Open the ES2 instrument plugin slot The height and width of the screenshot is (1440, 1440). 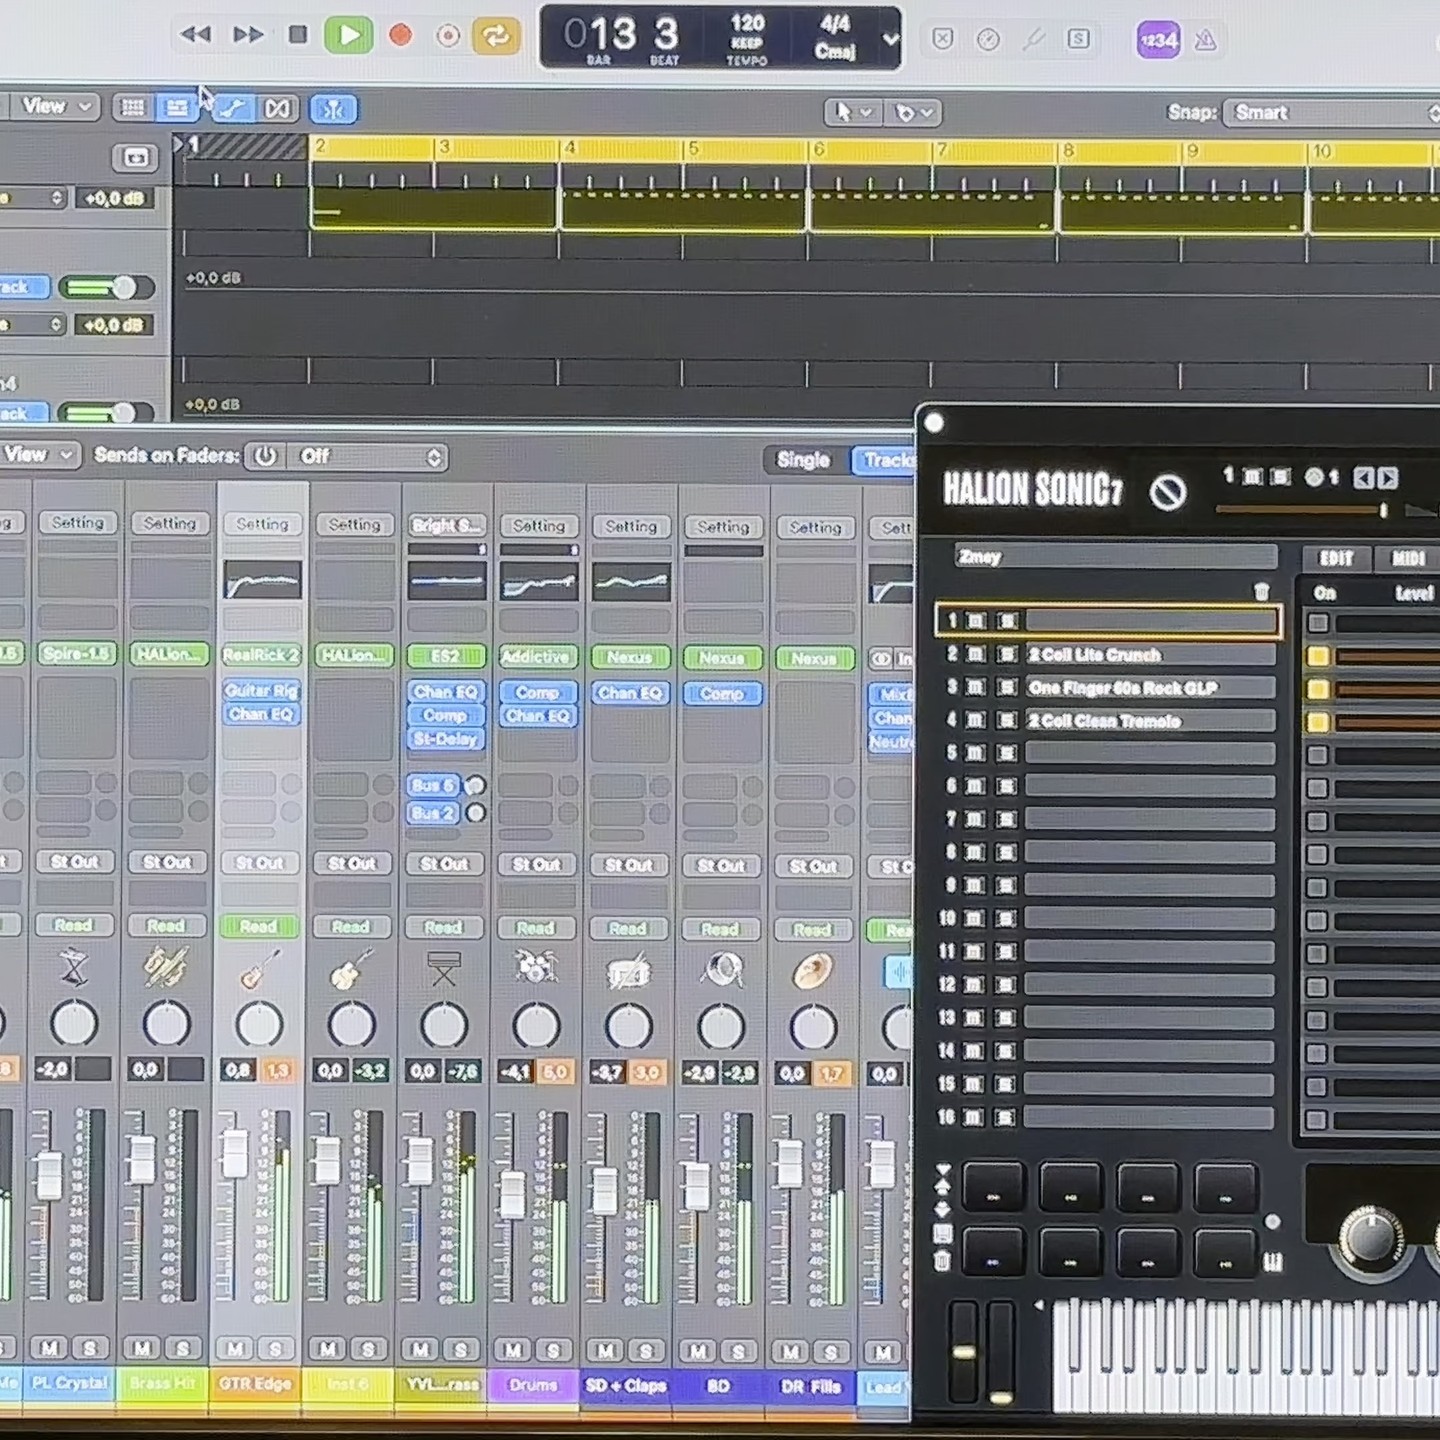click(446, 657)
